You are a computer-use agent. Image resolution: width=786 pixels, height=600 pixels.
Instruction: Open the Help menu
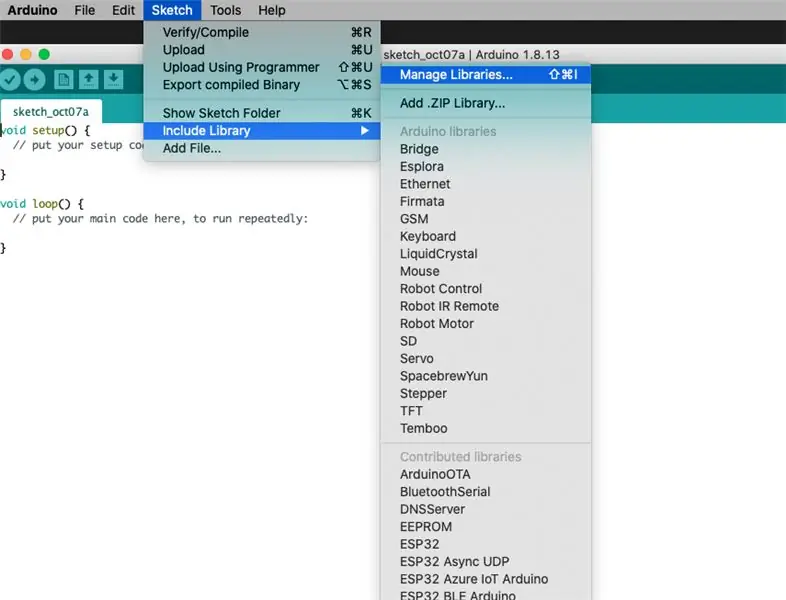click(272, 10)
